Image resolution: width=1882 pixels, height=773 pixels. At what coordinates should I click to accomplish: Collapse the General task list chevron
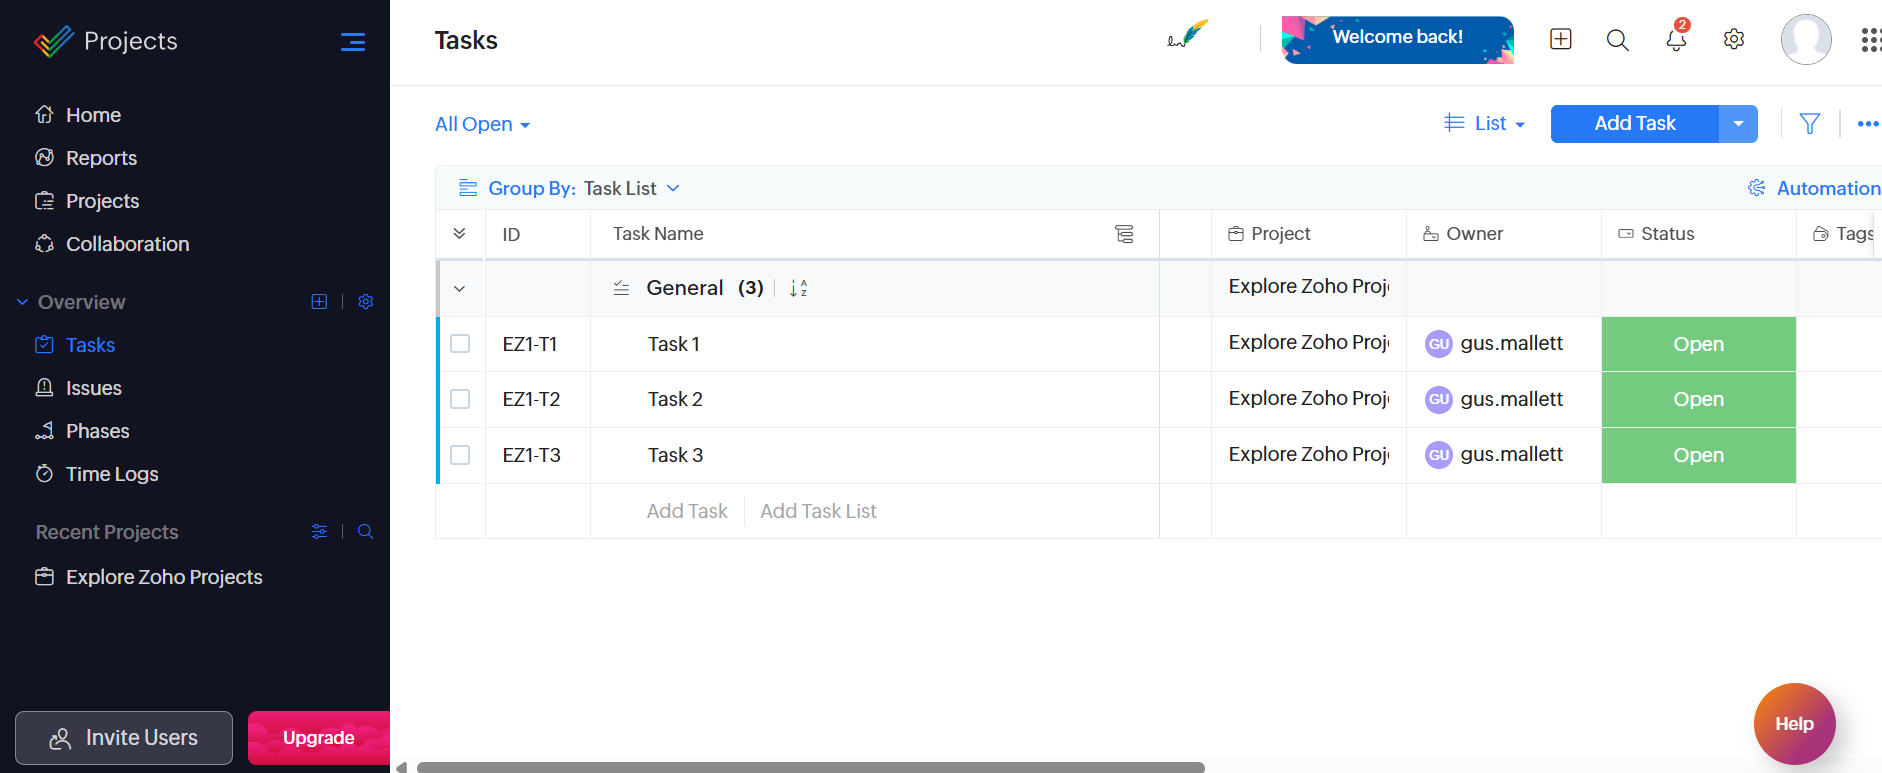click(x=460, y=289)
